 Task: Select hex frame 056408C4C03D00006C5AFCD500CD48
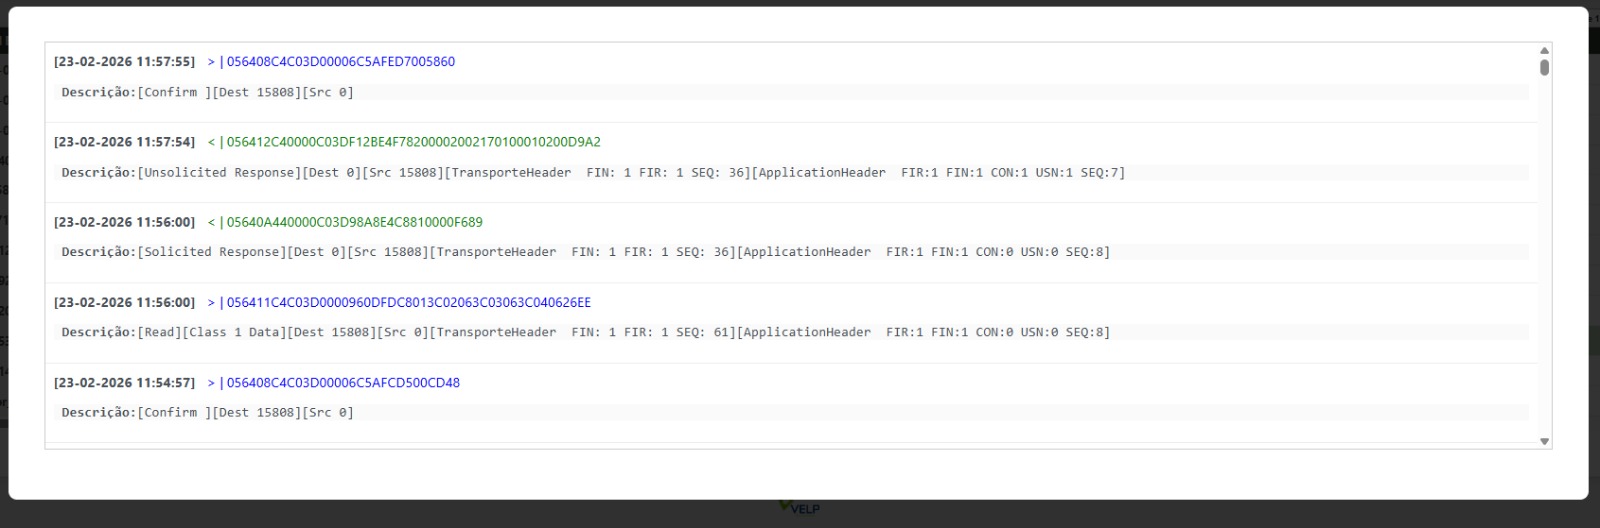(343, 383)
